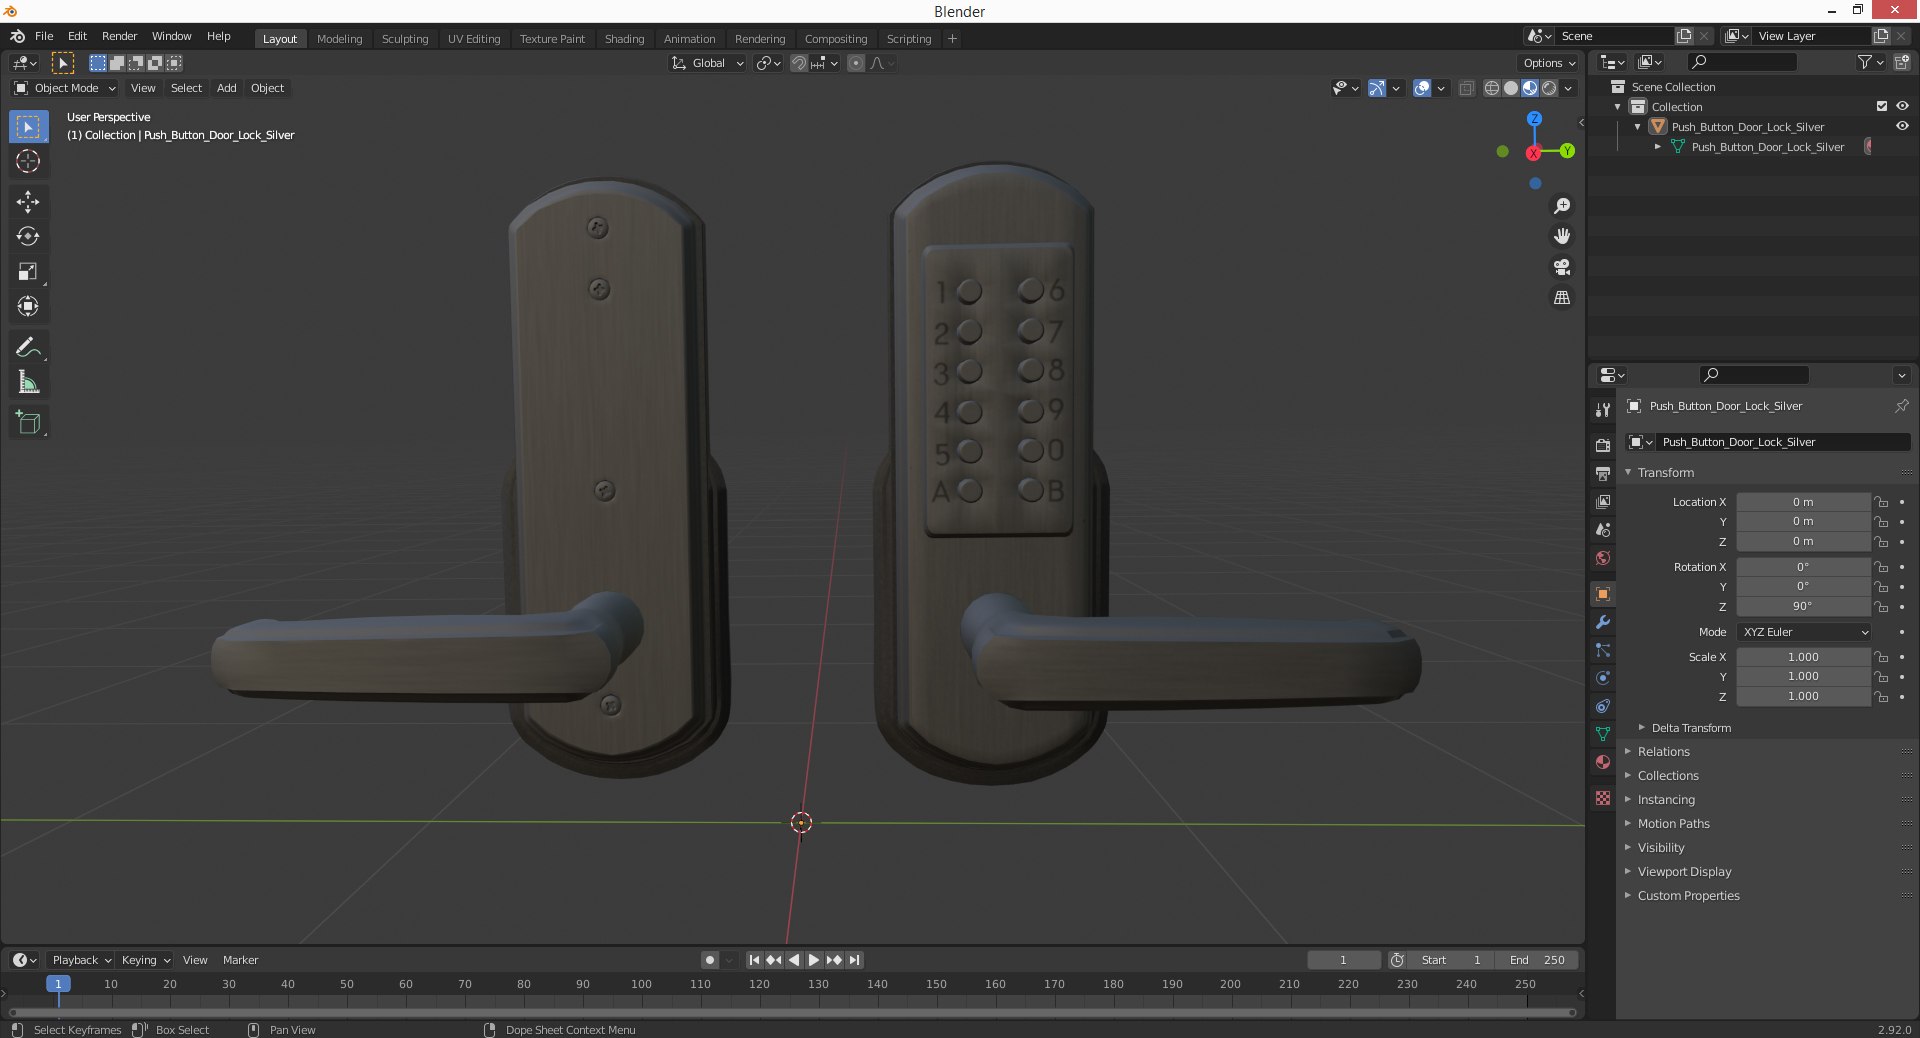
Task: Click the Options button in viewport header
Action: (x=1548, y=63)
